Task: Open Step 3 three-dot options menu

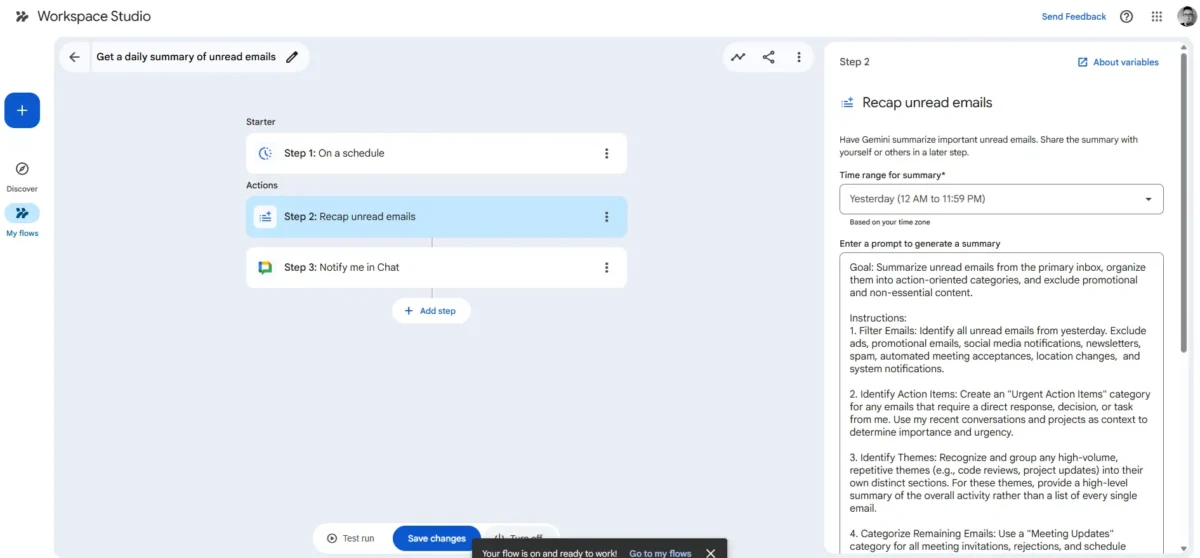Action: (x=606, y=267)
